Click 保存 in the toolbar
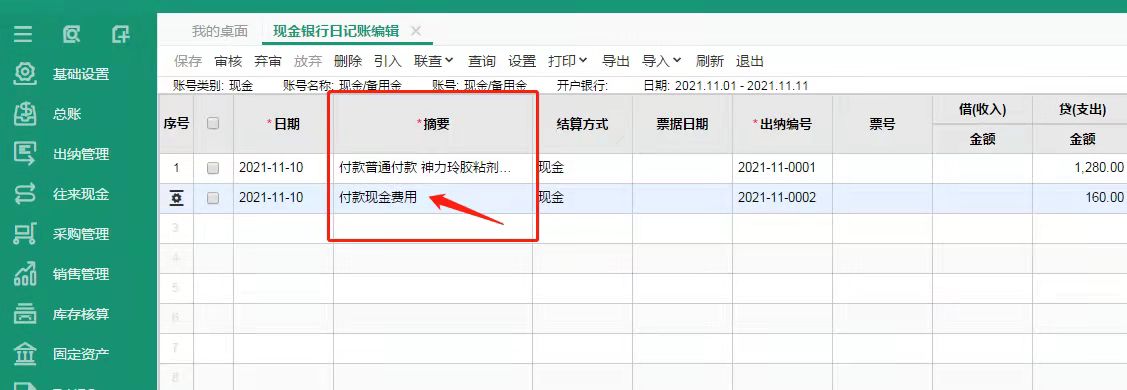This screenshot has height=390, width=1127. pyautogui.click(x=188, y=61)
